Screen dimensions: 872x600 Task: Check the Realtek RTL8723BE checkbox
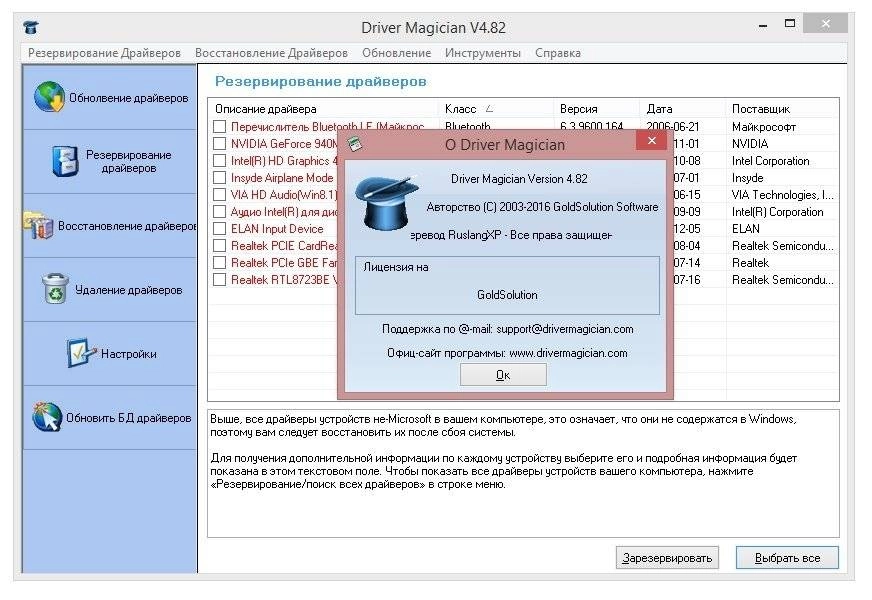220,280
